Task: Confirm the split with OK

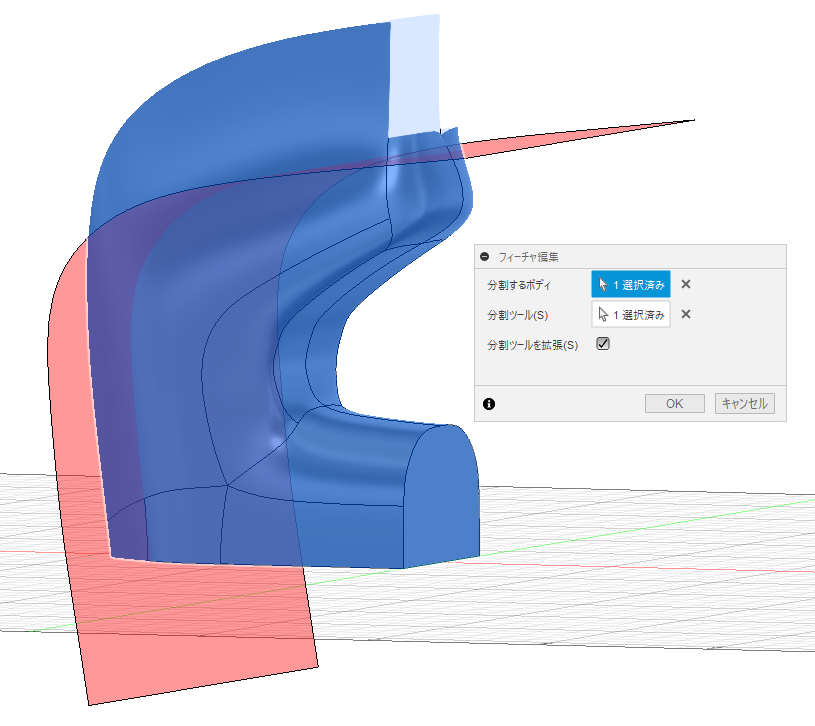Action: click(674, 404)
